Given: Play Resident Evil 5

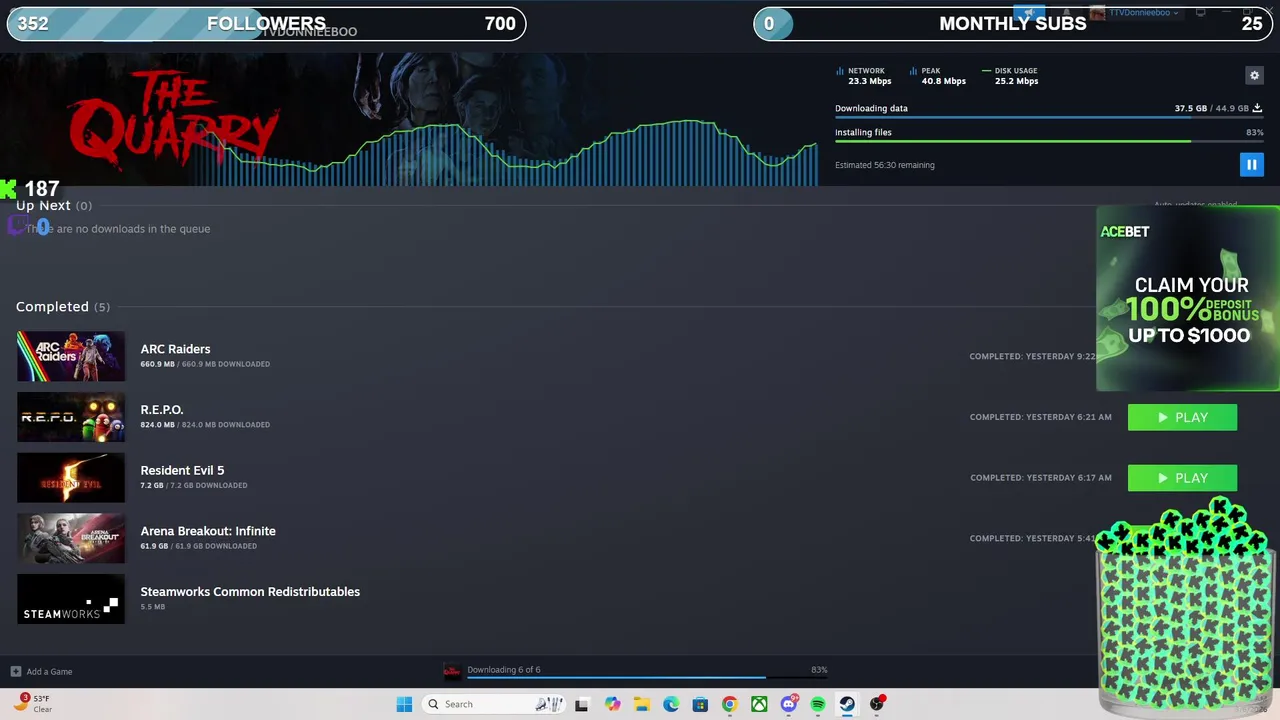Looking at the screenshot, I should (x=1182, y=478).
